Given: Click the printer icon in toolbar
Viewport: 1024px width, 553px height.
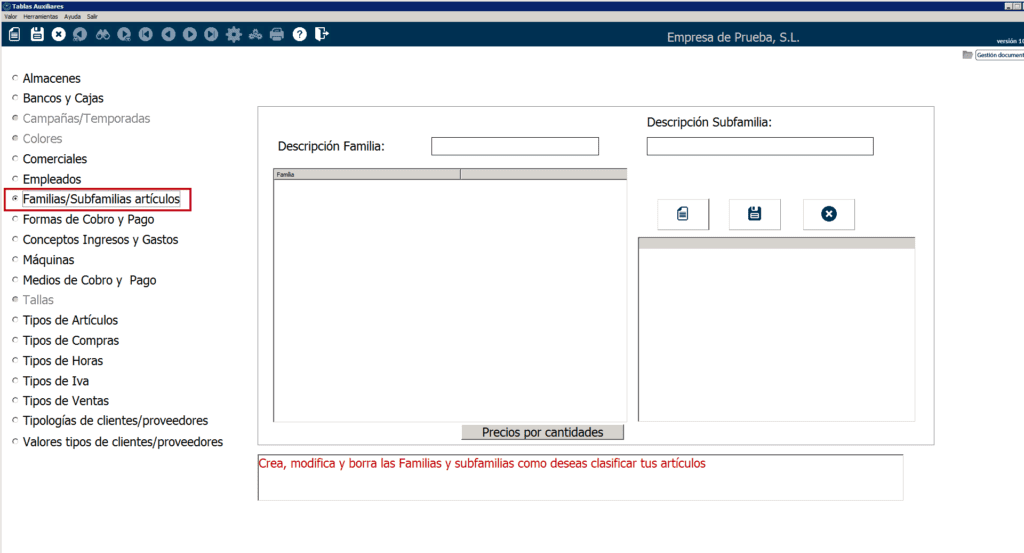Looking at the screenshot, I should (x=277, y=35).
